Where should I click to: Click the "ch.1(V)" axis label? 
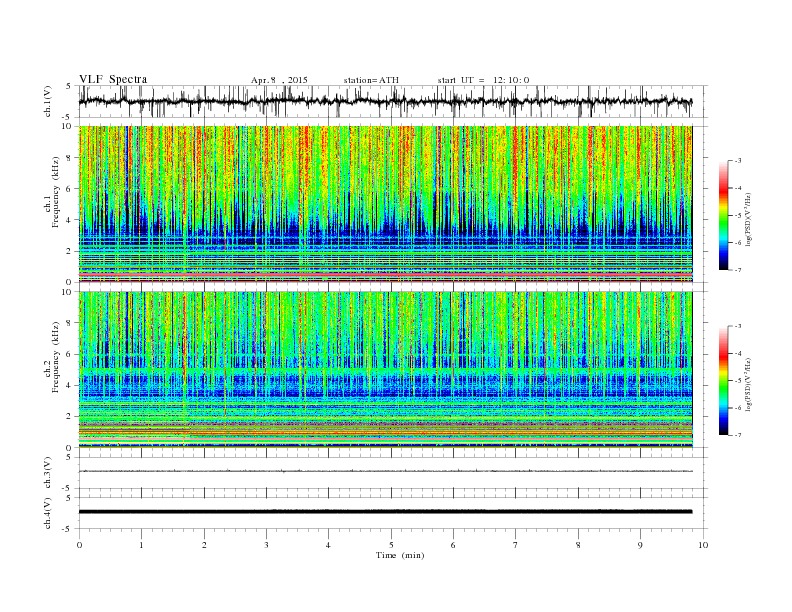pyautogui.click(x=48, y=102)
